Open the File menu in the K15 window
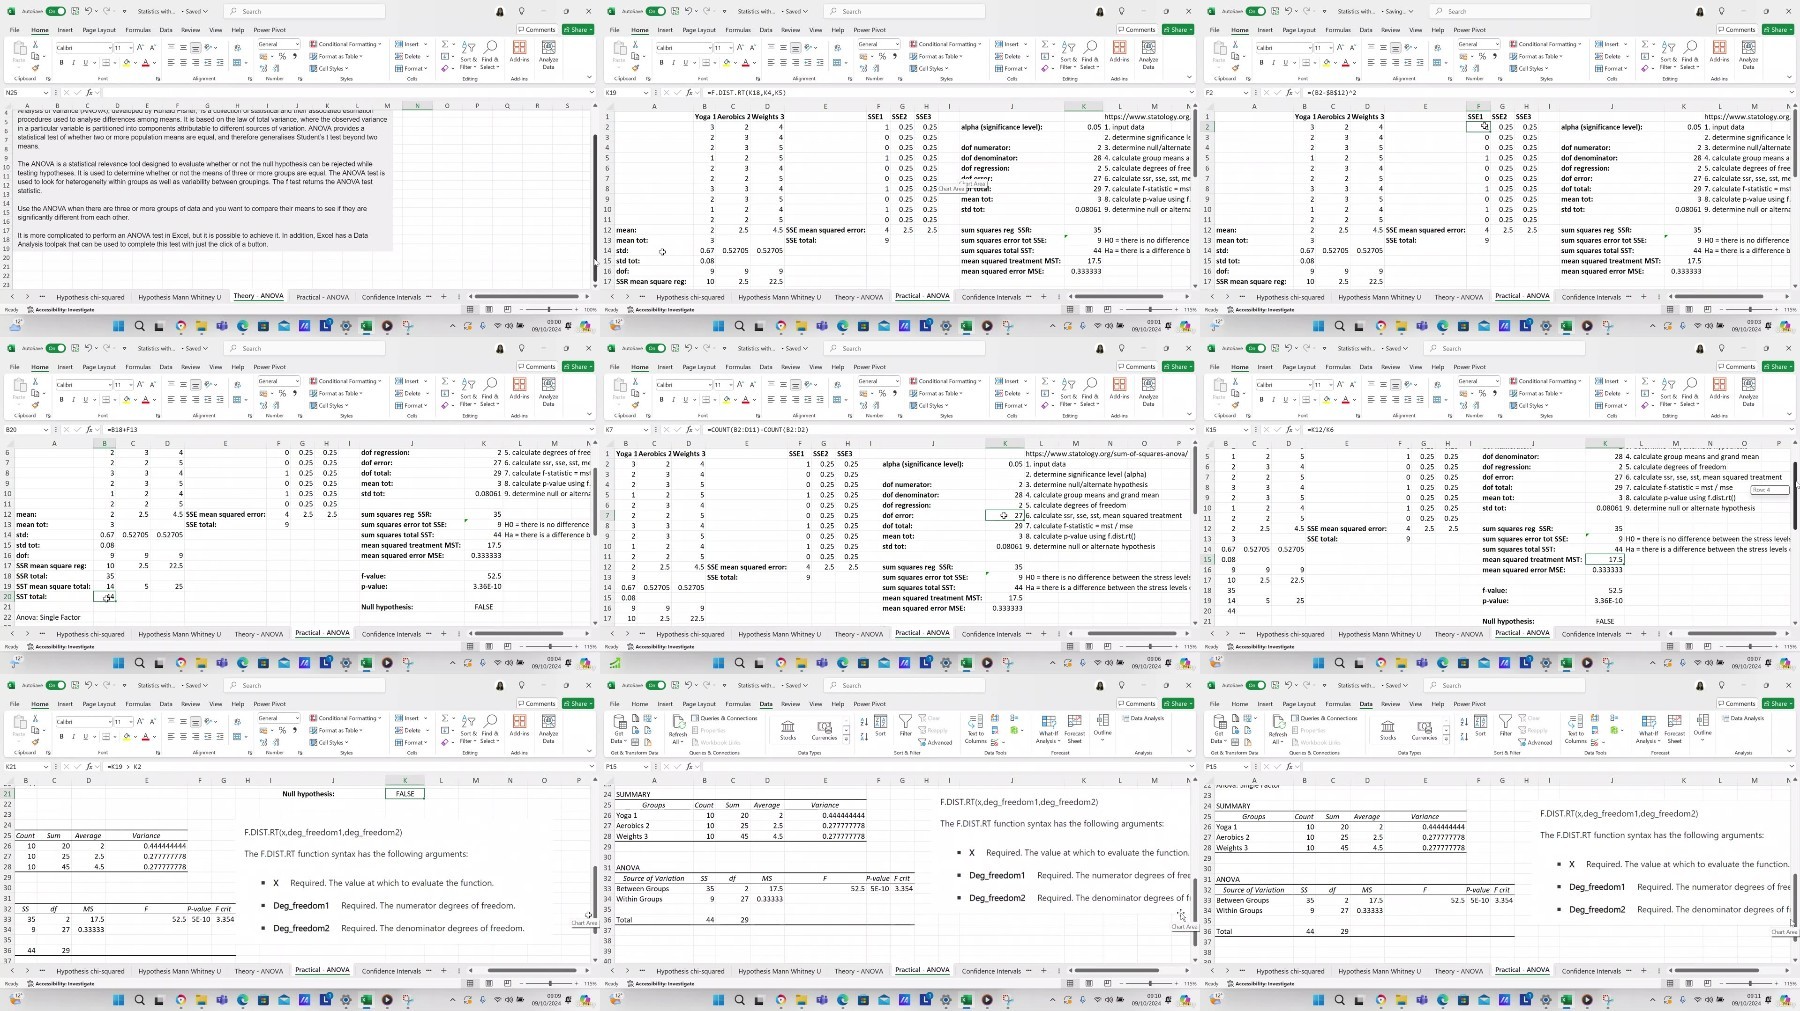 click(x=1215, y=367)
